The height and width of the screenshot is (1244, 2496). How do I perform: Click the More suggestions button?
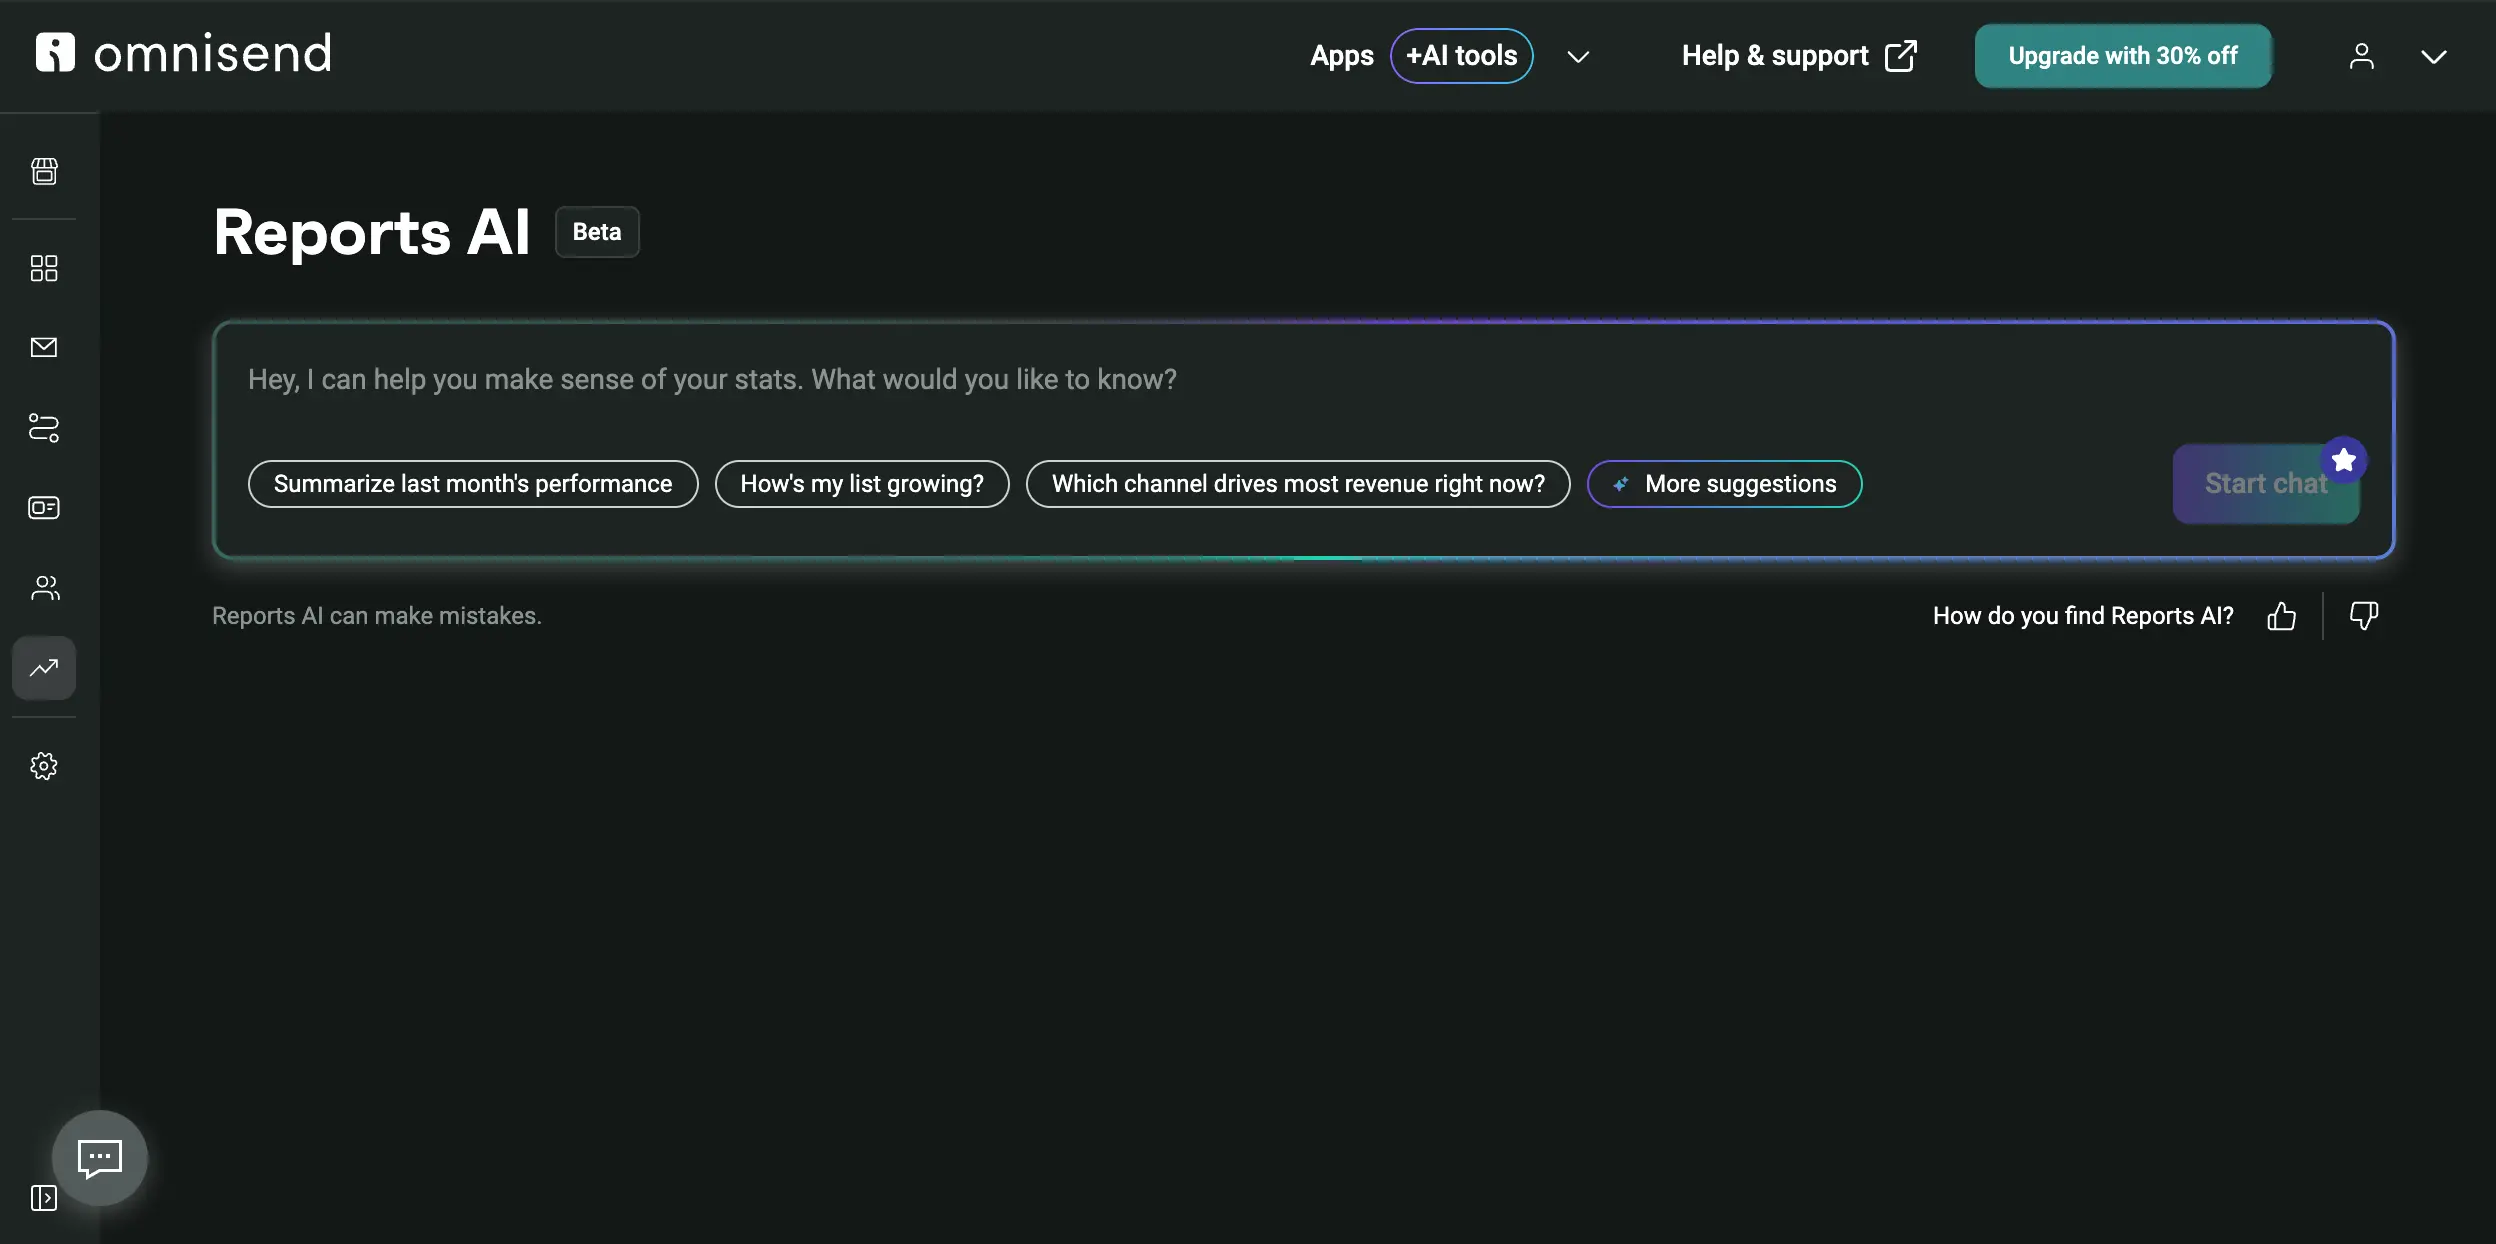[x=1725, y=484]
